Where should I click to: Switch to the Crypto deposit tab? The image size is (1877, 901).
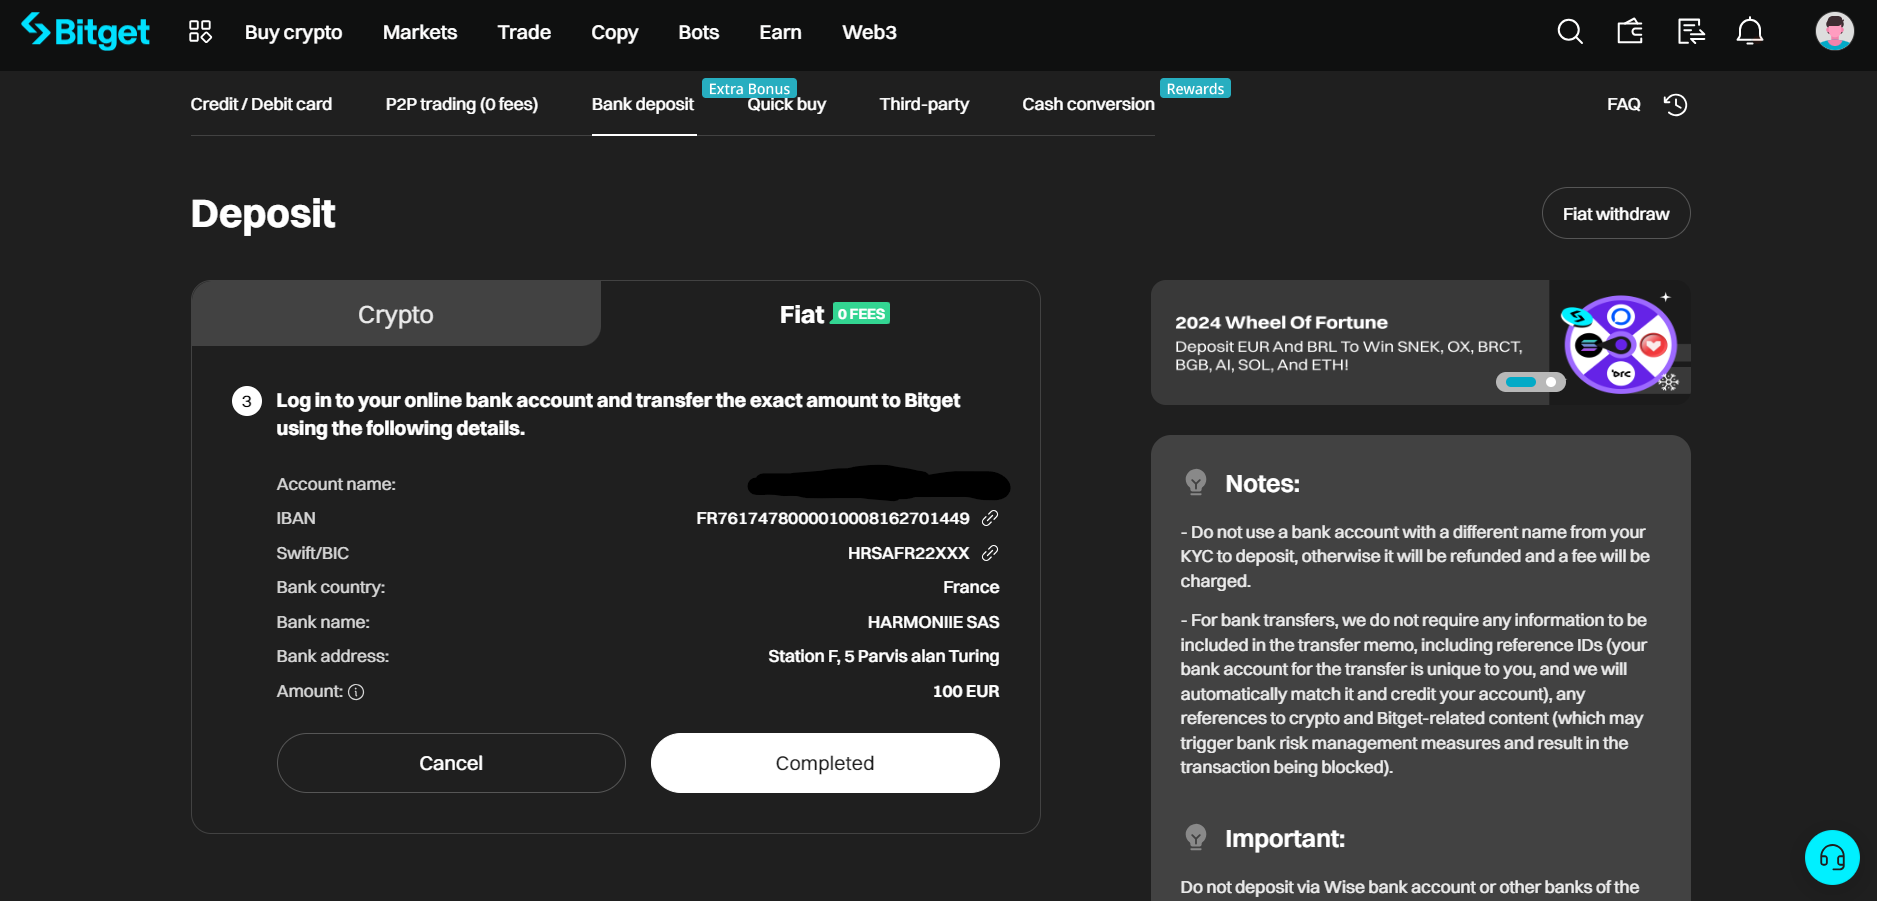tap(396, 314)
